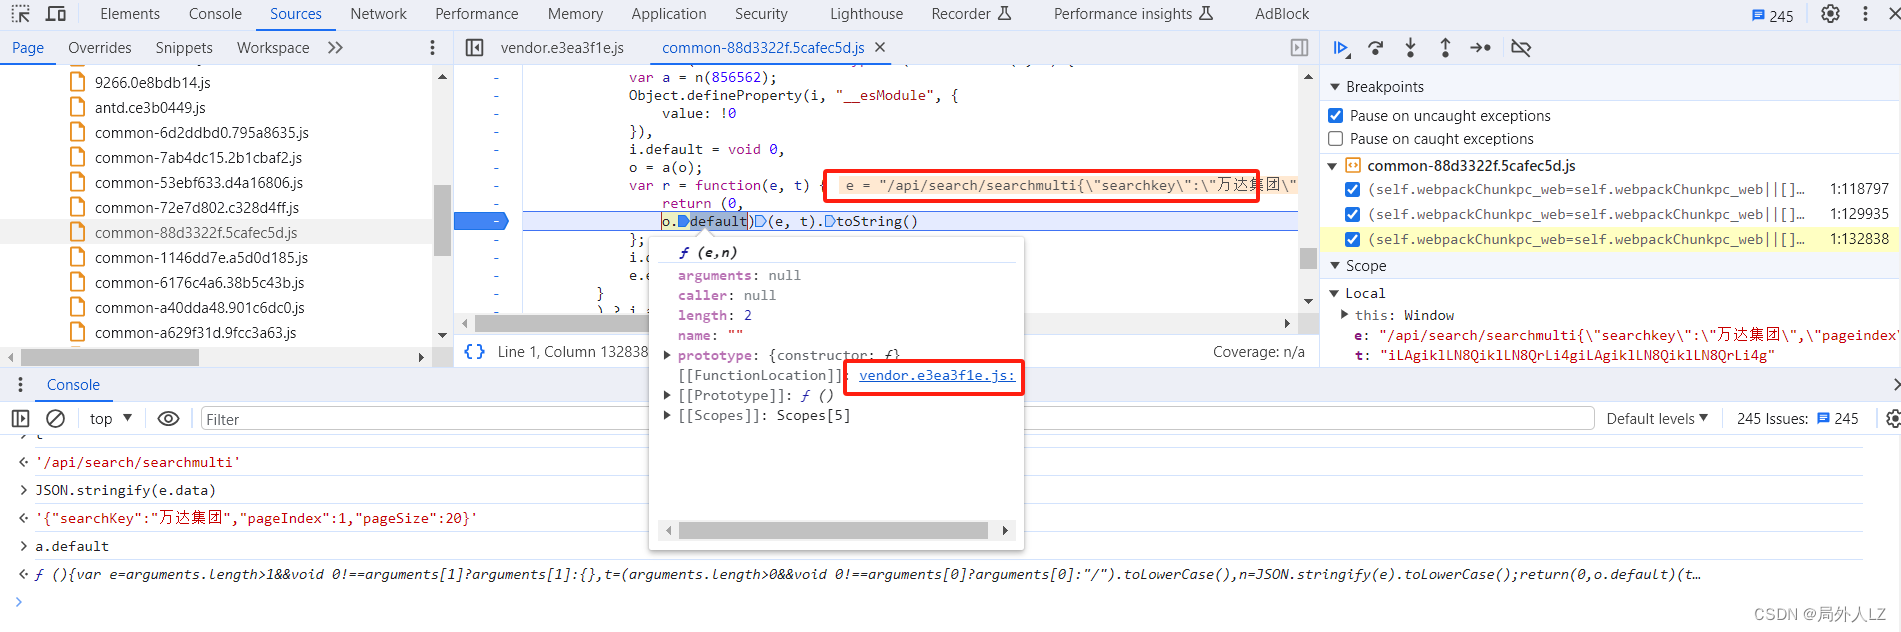Open vendor.e3ea3f1e.js function location link
The width and height of the screenshot is (1901, 632).
click(937, 375)
